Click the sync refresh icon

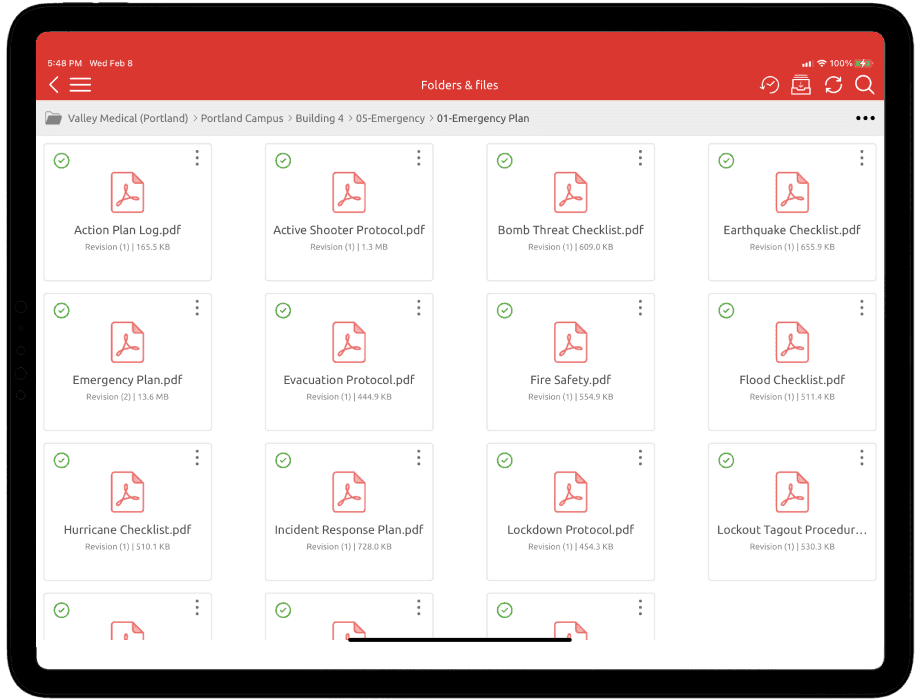pos(833,85)
